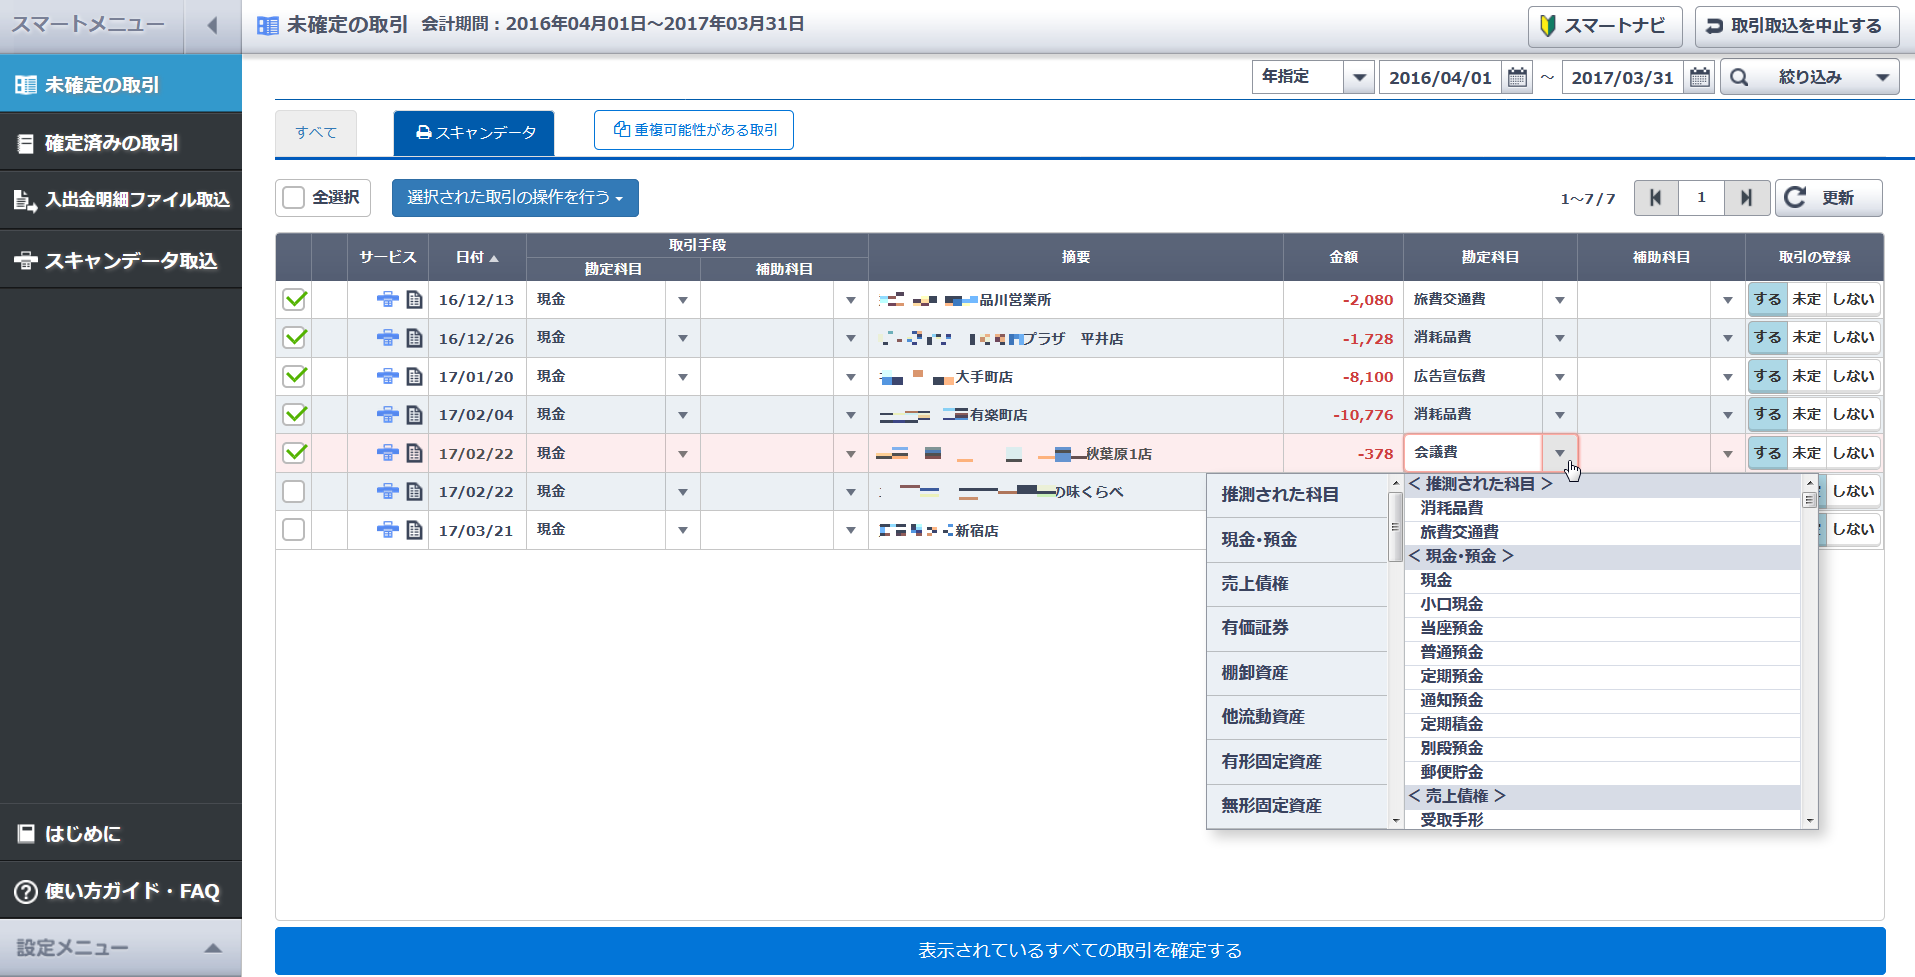Open スマートナビ guide
This screenshot has height=977, width=1915.
pyautogui.click(x=1604, y=26)
